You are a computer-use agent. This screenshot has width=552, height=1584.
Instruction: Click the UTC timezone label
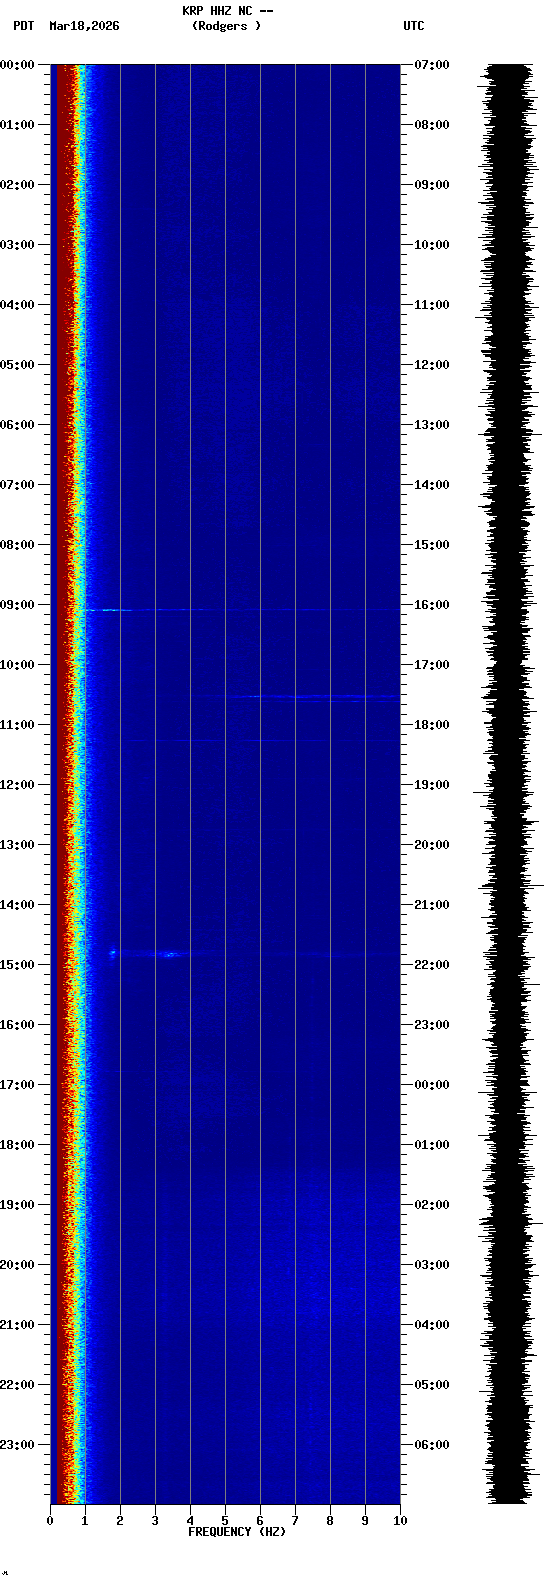tap(414, 26)
